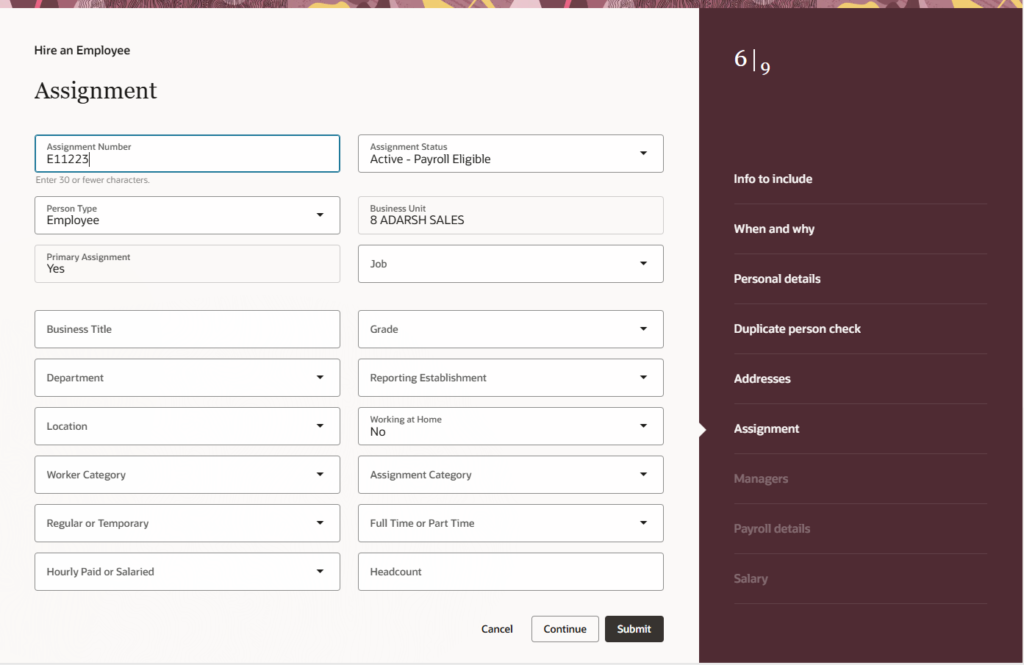The width and height of the screenshot is (1024, 665).
Task: Click the Primary Assignment field
Action: pos(187,264)
